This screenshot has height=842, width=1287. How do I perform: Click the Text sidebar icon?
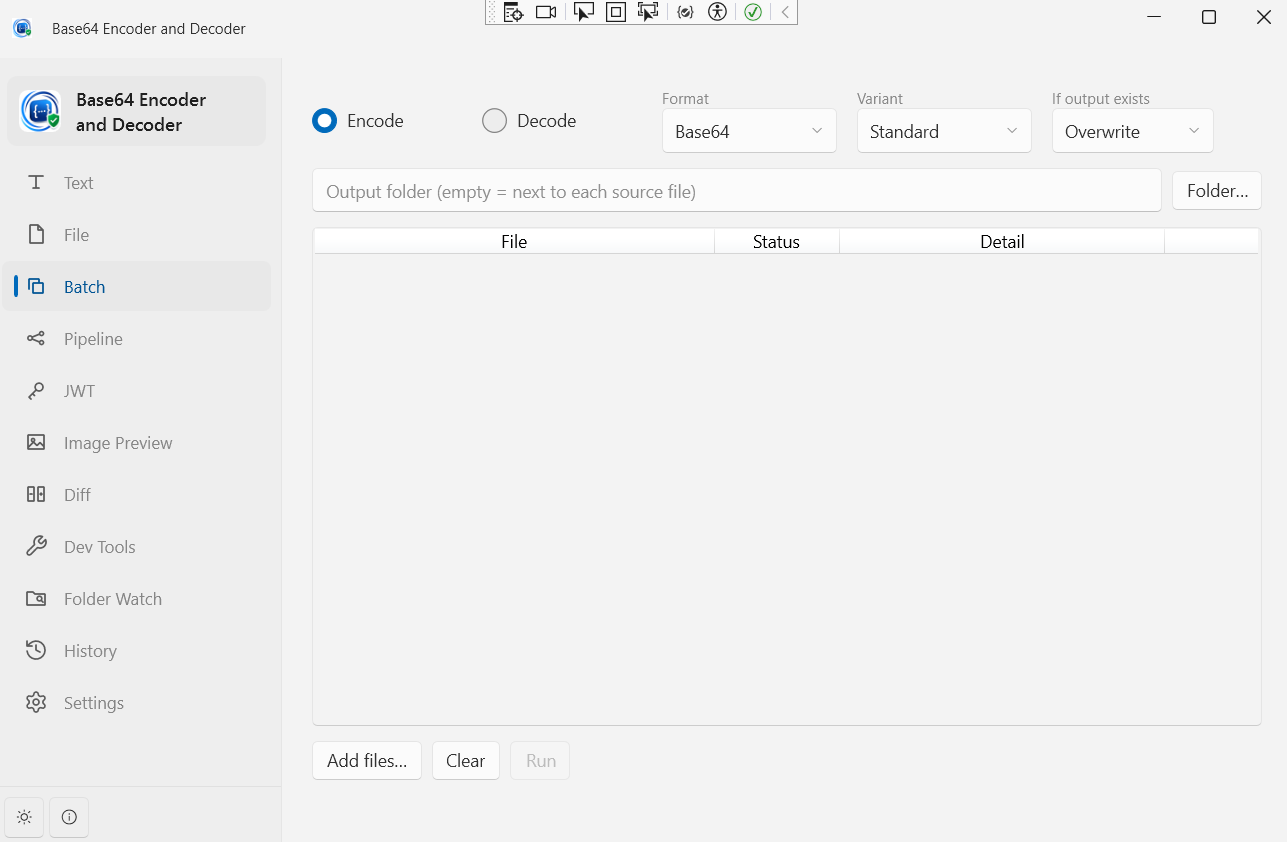[36, 183]
